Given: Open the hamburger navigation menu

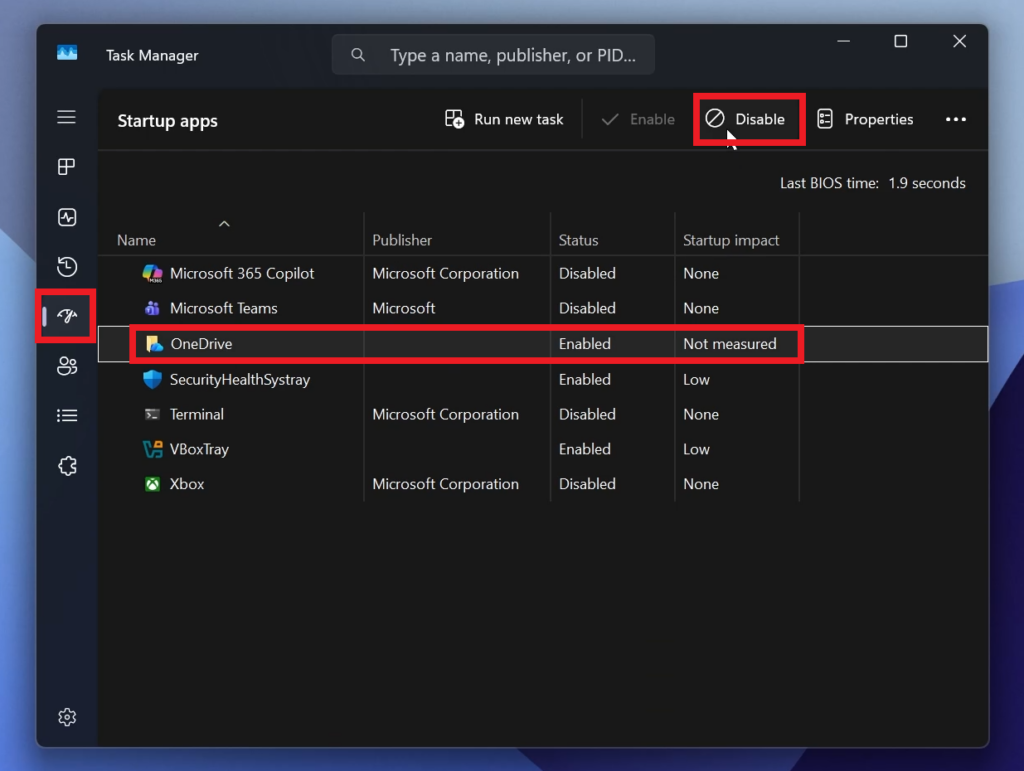Looking at the screenshot, I should tap(67, 118).
